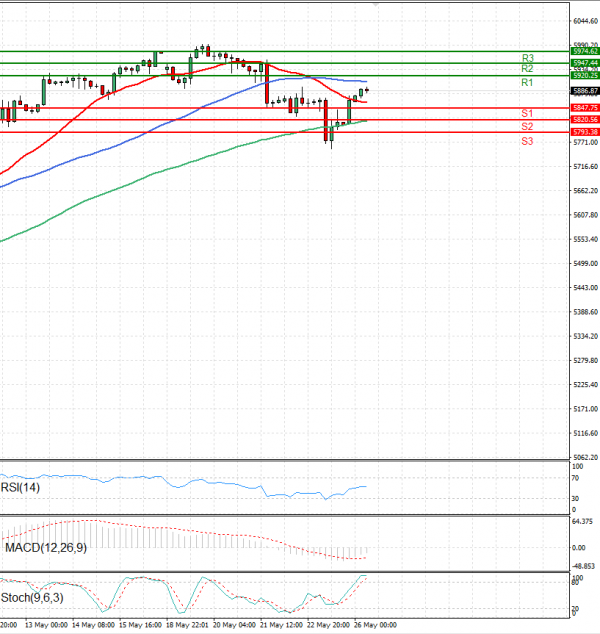Click the 5771.00 price axis value
Viewport: 600px width, 634px height.
click(585, 142)
